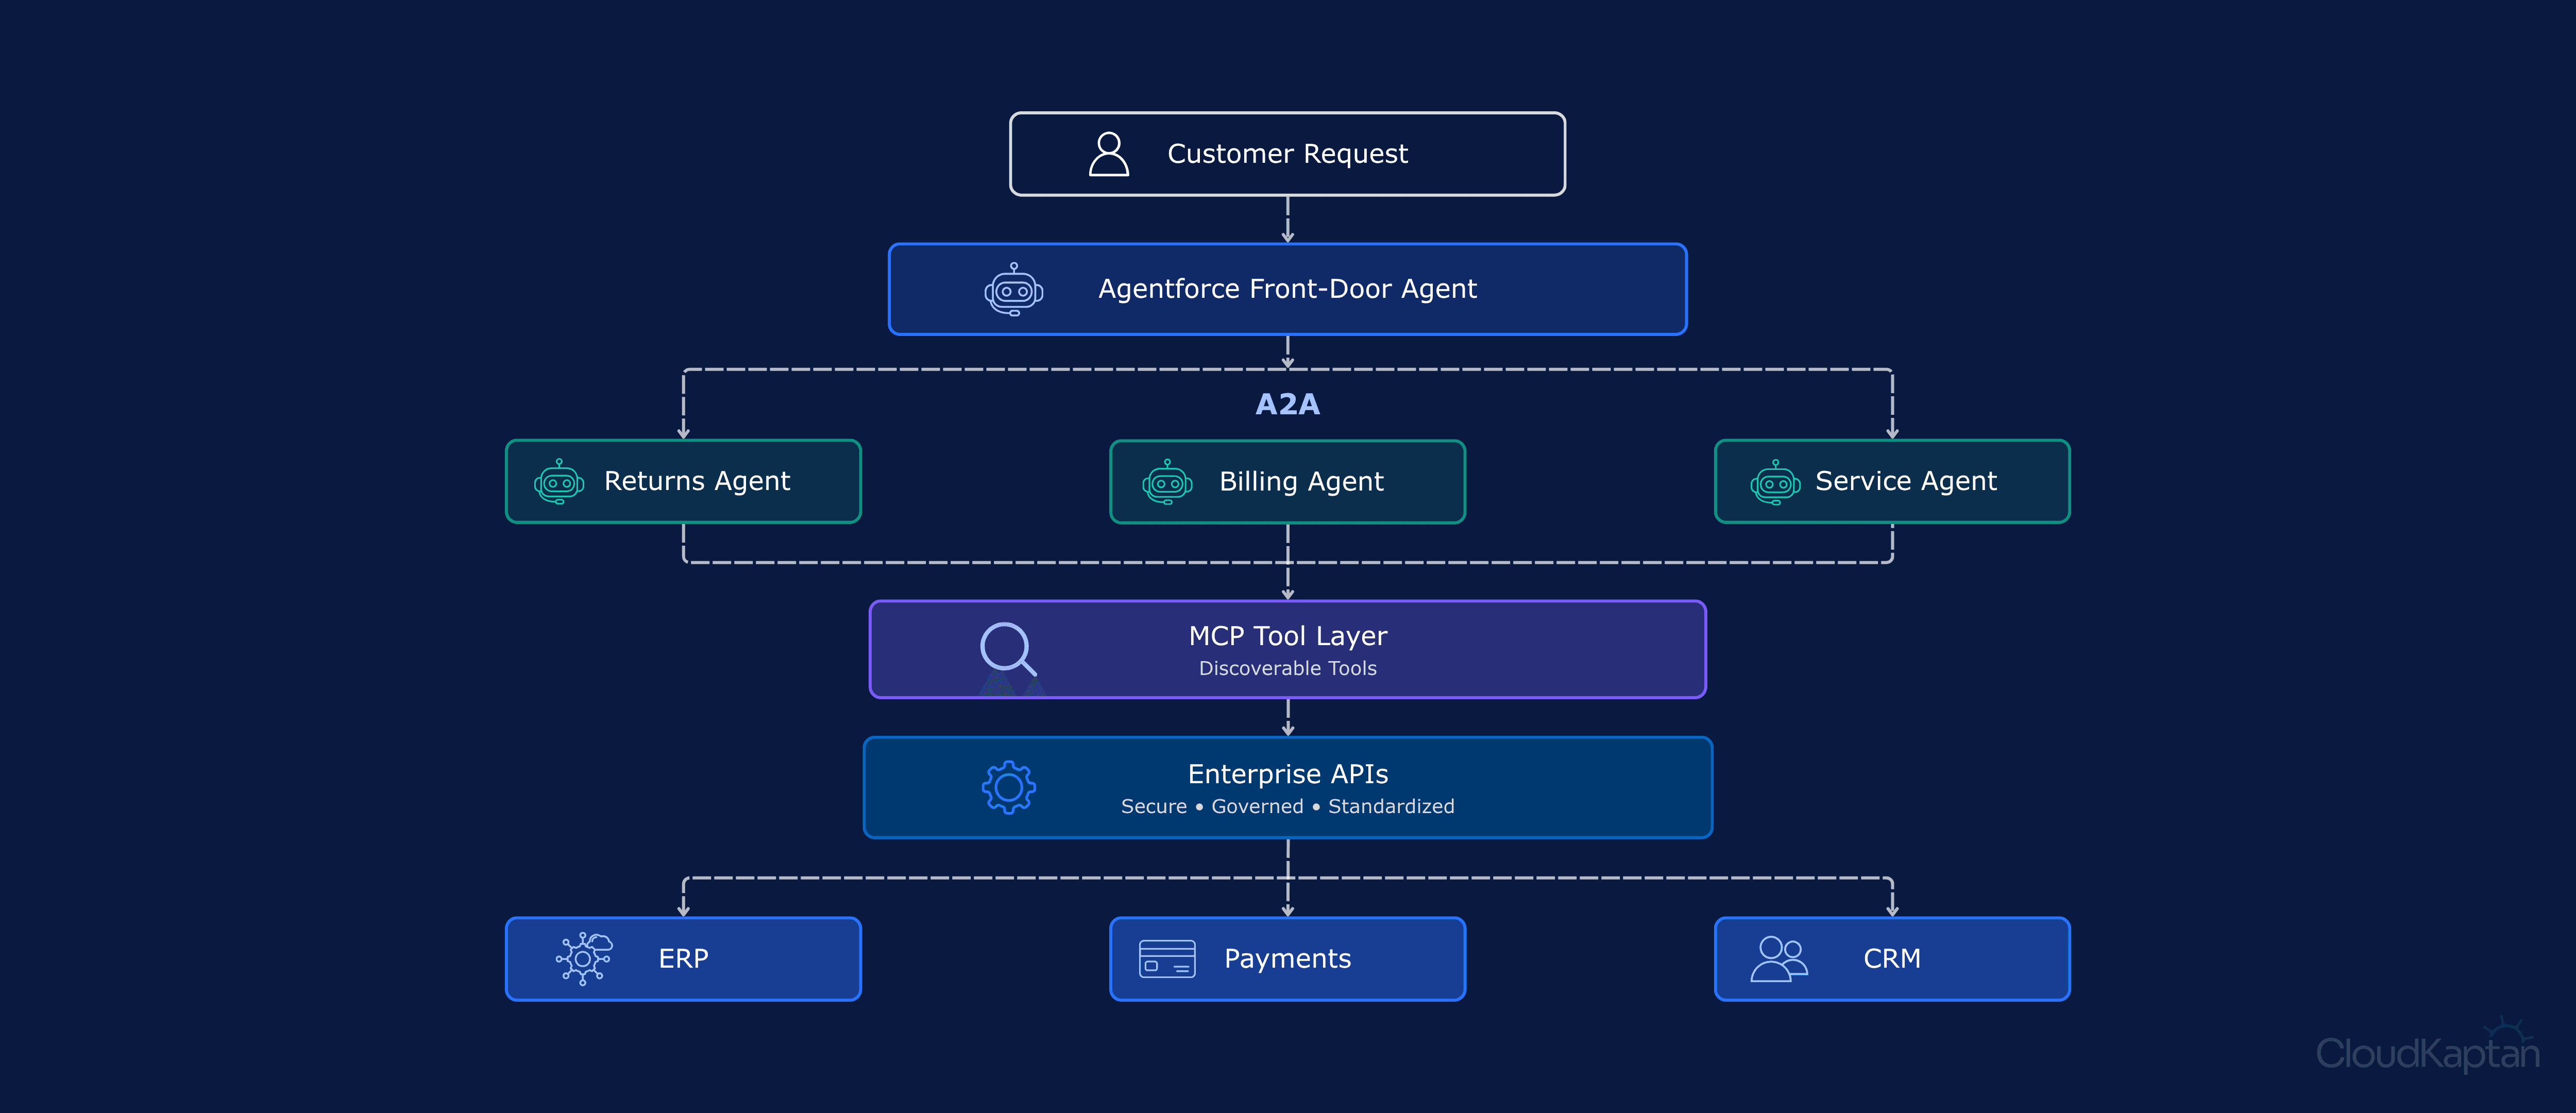
Task: Select the Customer Request text
Action: coord(1287,154)
